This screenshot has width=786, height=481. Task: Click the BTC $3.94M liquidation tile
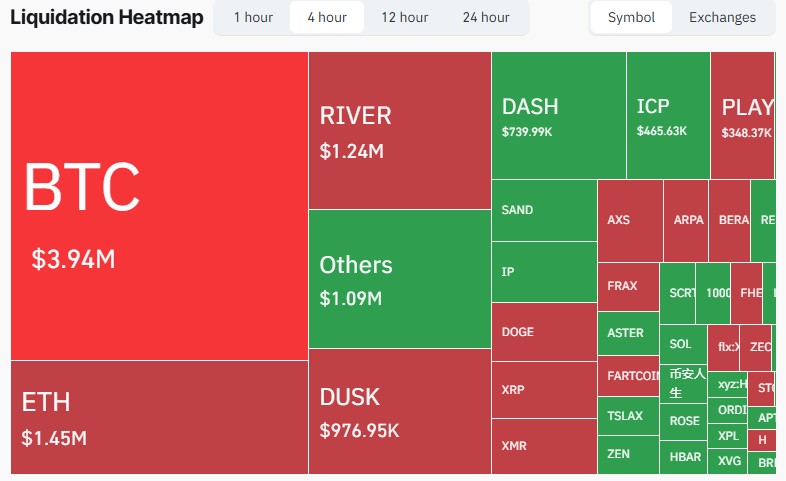pyautogui.click(x=159, y=205)
